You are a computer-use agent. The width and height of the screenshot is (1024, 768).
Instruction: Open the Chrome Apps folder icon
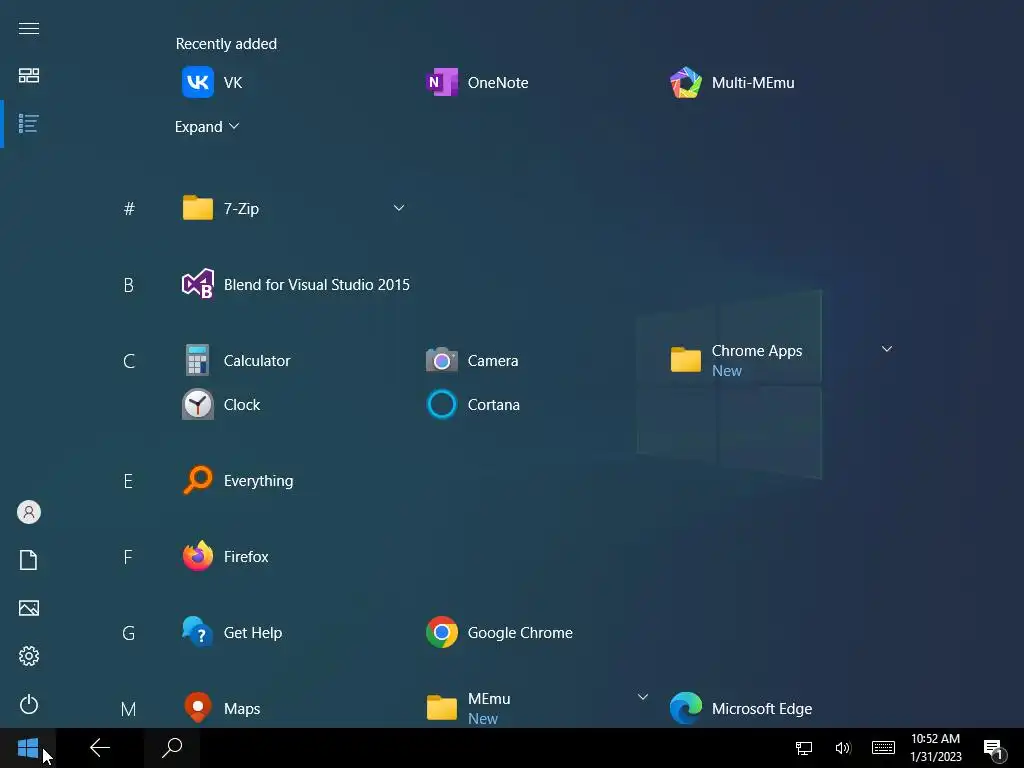click(686, 360)
